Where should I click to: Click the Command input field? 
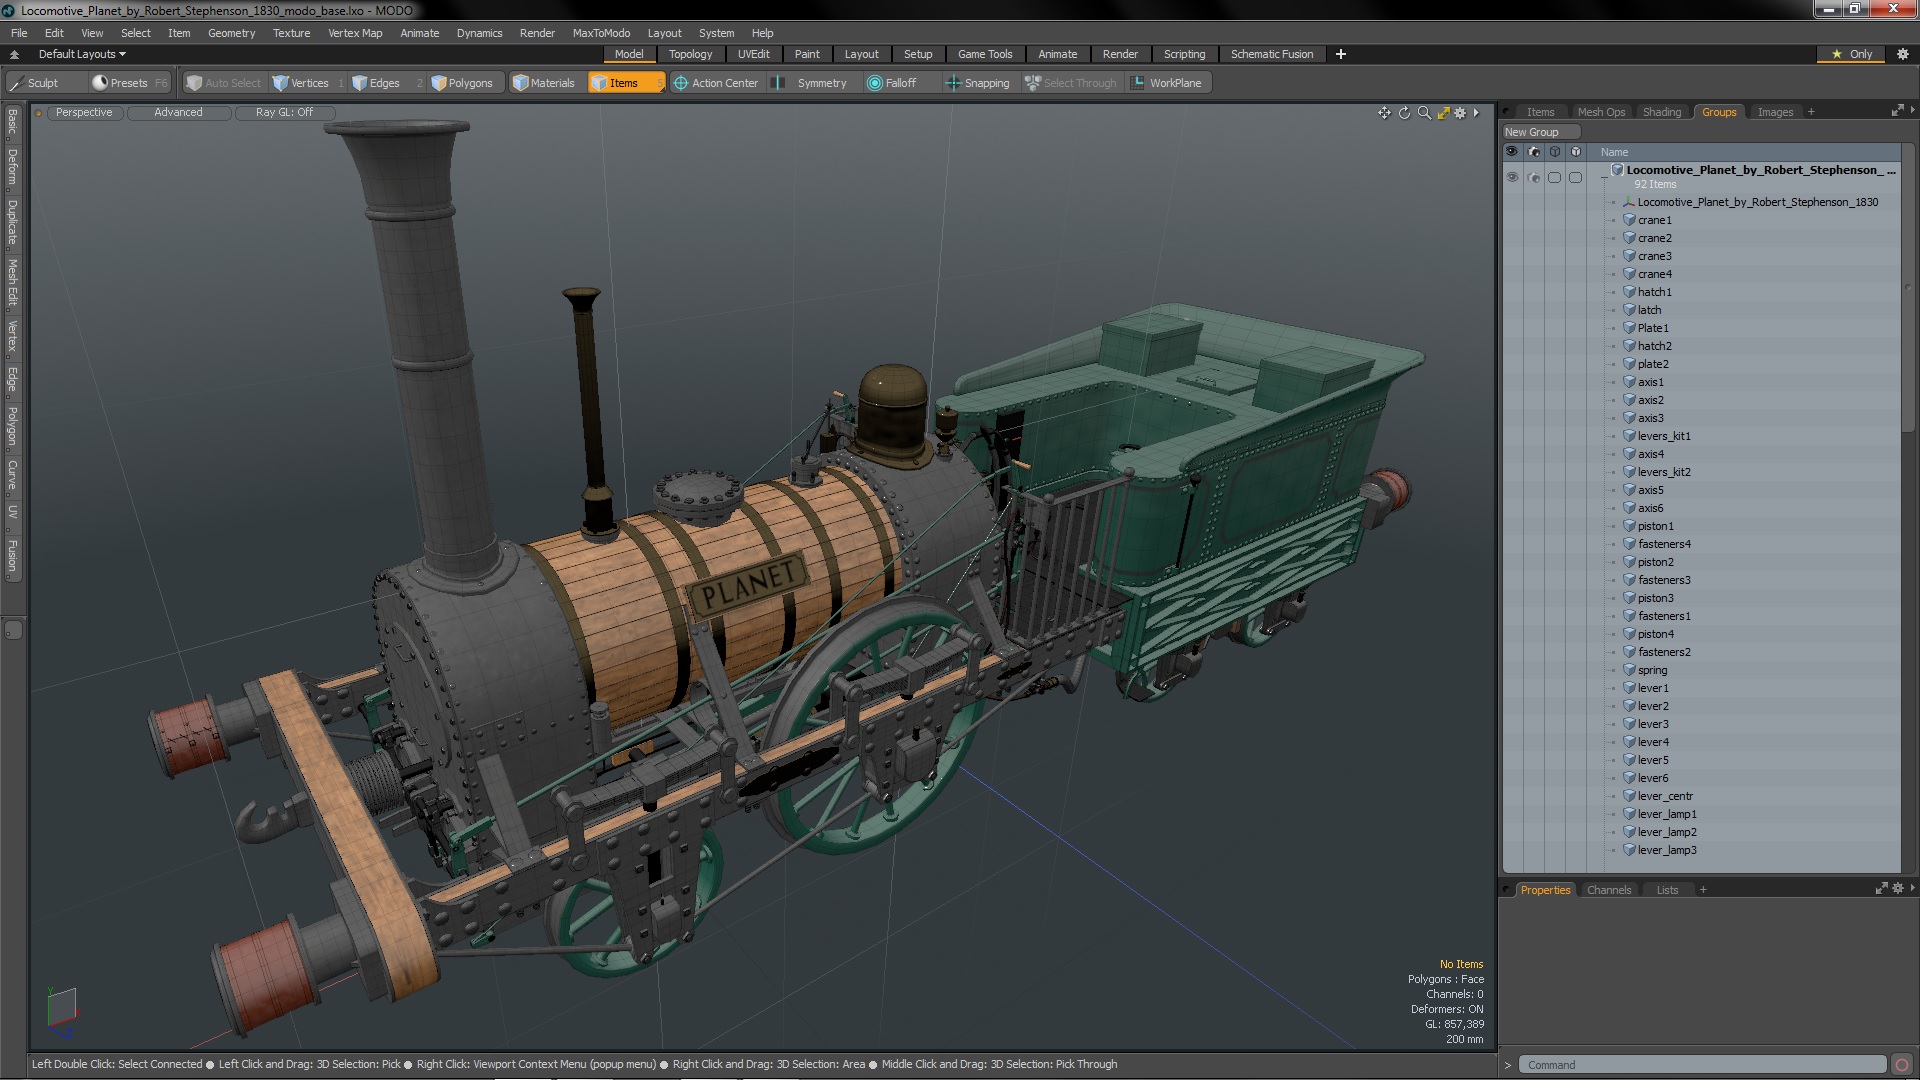pyautogui.click(x=1702, y=1065)
